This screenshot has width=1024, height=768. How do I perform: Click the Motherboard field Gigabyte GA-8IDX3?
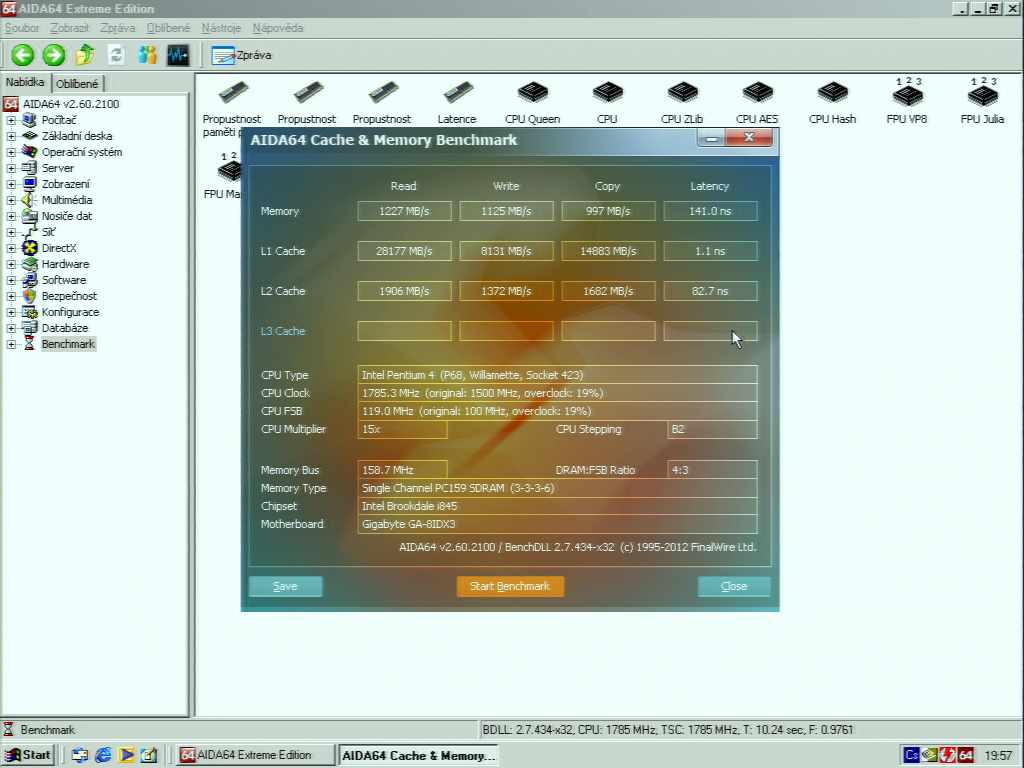(557, 524)
